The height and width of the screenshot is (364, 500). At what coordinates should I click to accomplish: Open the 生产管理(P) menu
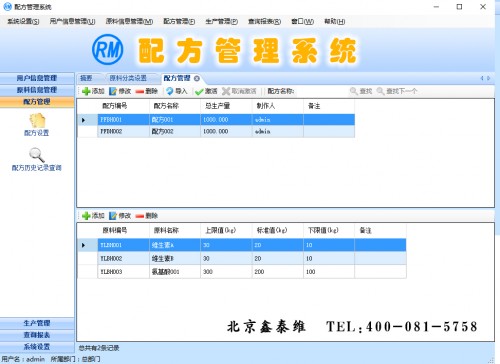222,22
